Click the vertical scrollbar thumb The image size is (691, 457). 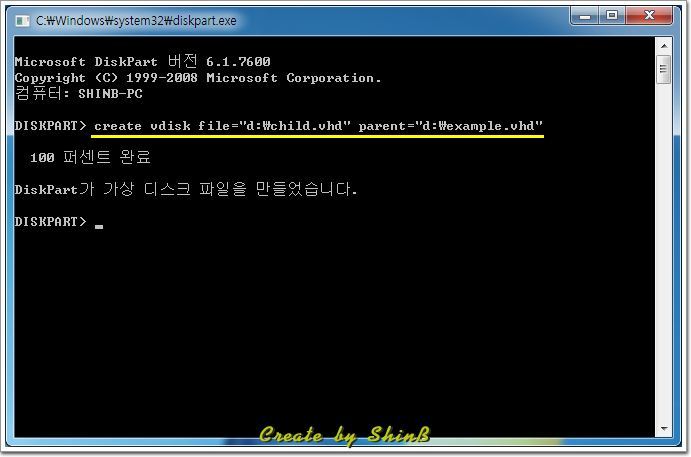click(x=664, y=69)
